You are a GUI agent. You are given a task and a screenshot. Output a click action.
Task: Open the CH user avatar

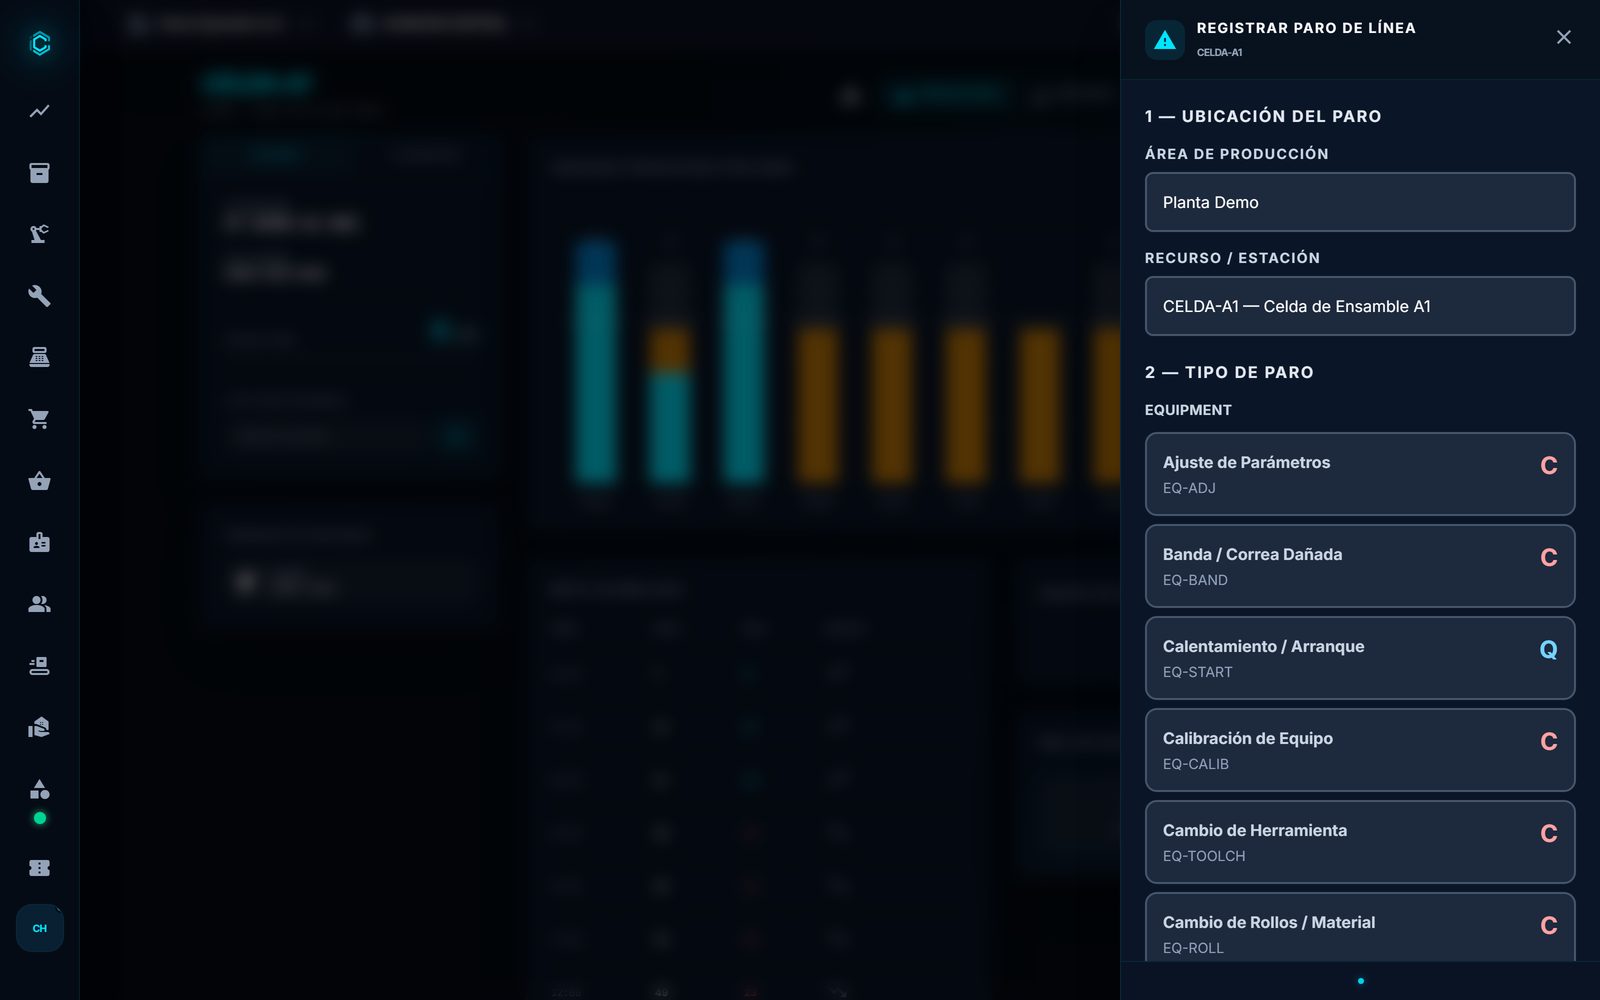tap(40, 928)
